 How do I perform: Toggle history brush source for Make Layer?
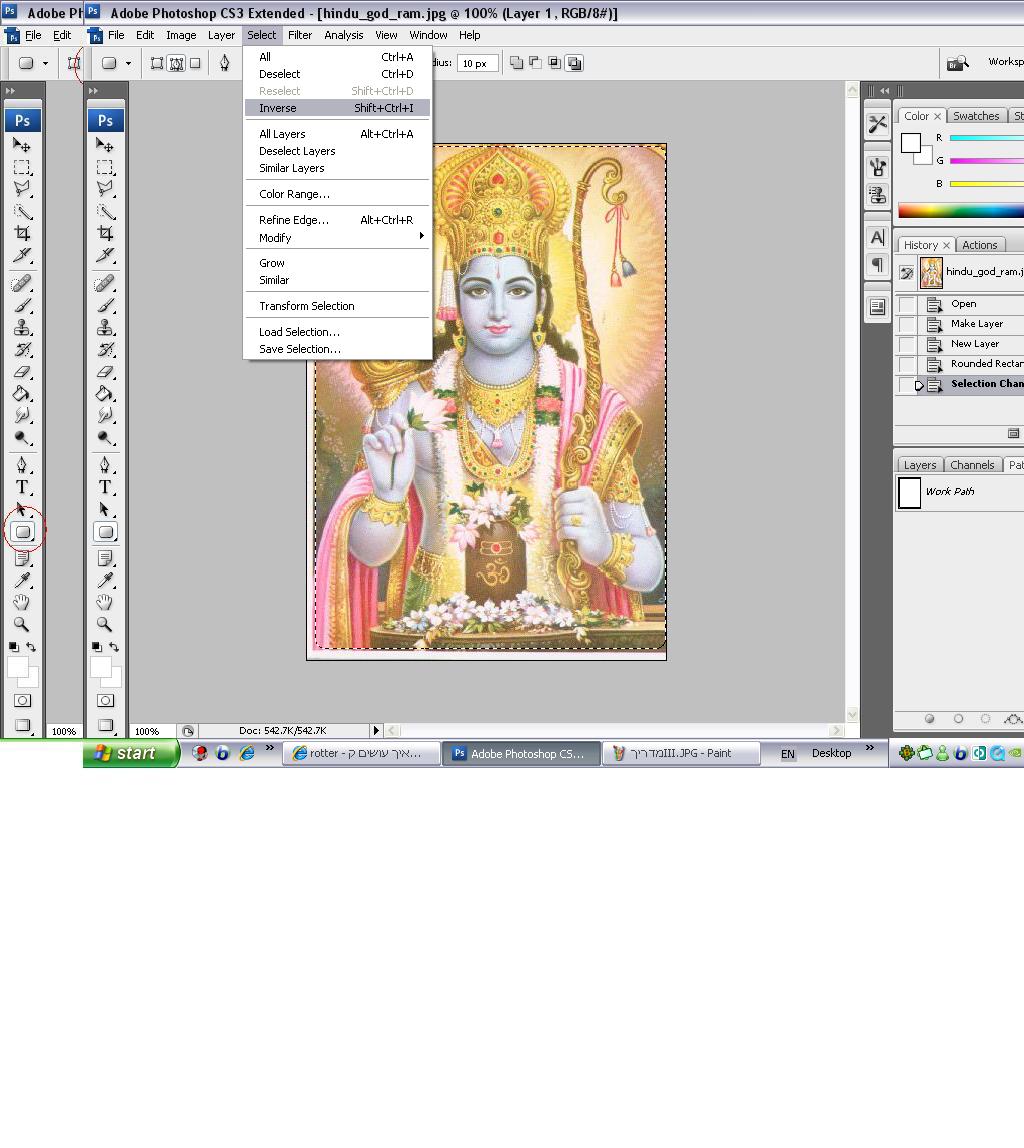coord(907,324)
